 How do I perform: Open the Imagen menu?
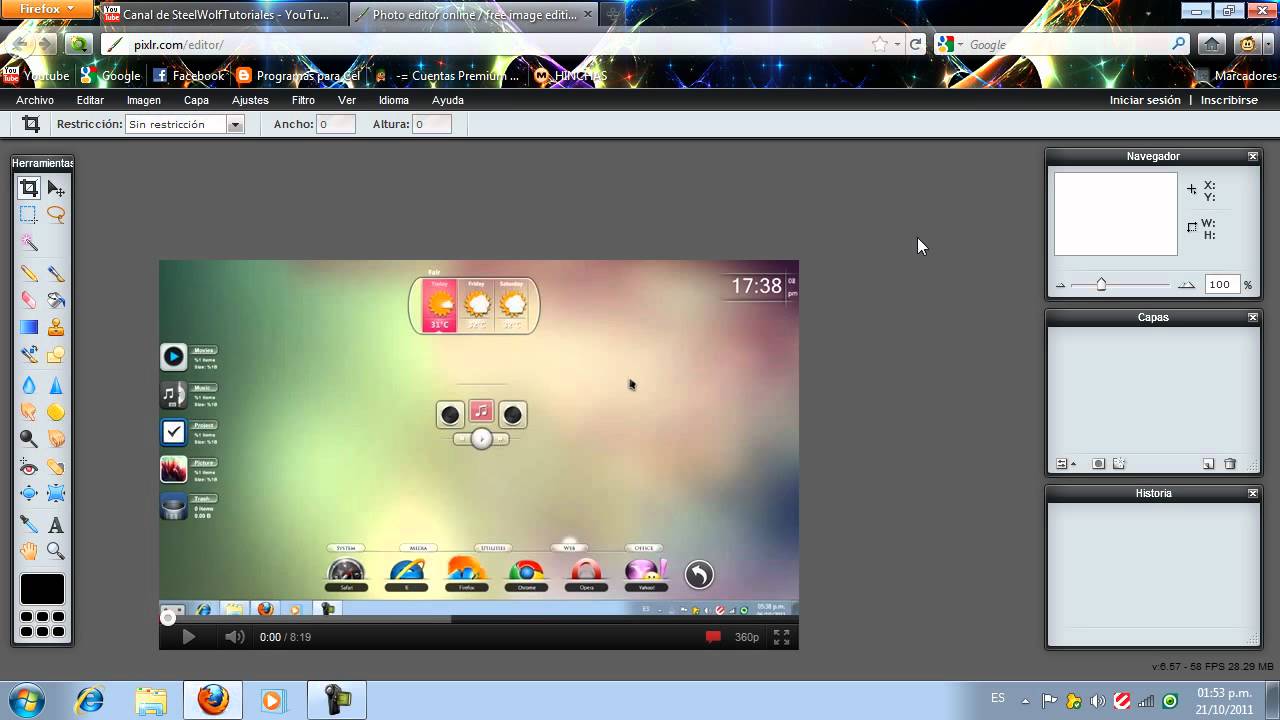pos(144,100)
